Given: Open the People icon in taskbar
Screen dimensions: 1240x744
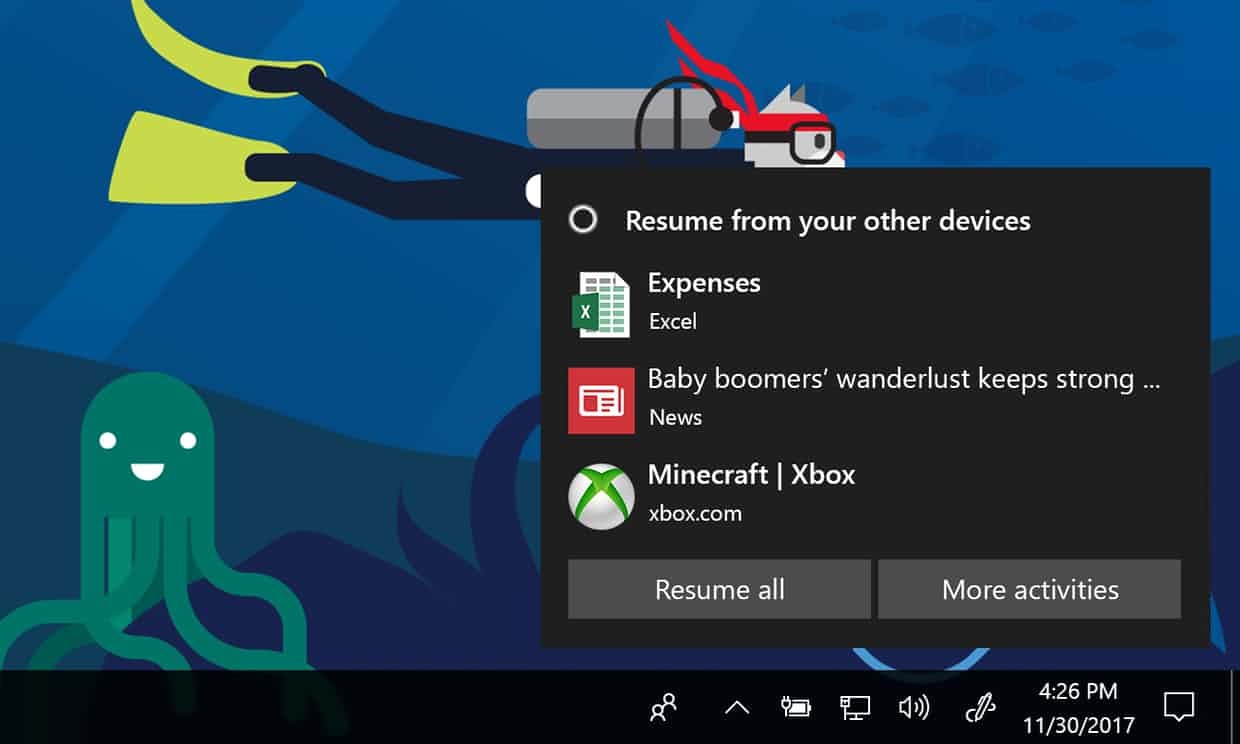Looking at the screenshot, I should tap(663, 708).
